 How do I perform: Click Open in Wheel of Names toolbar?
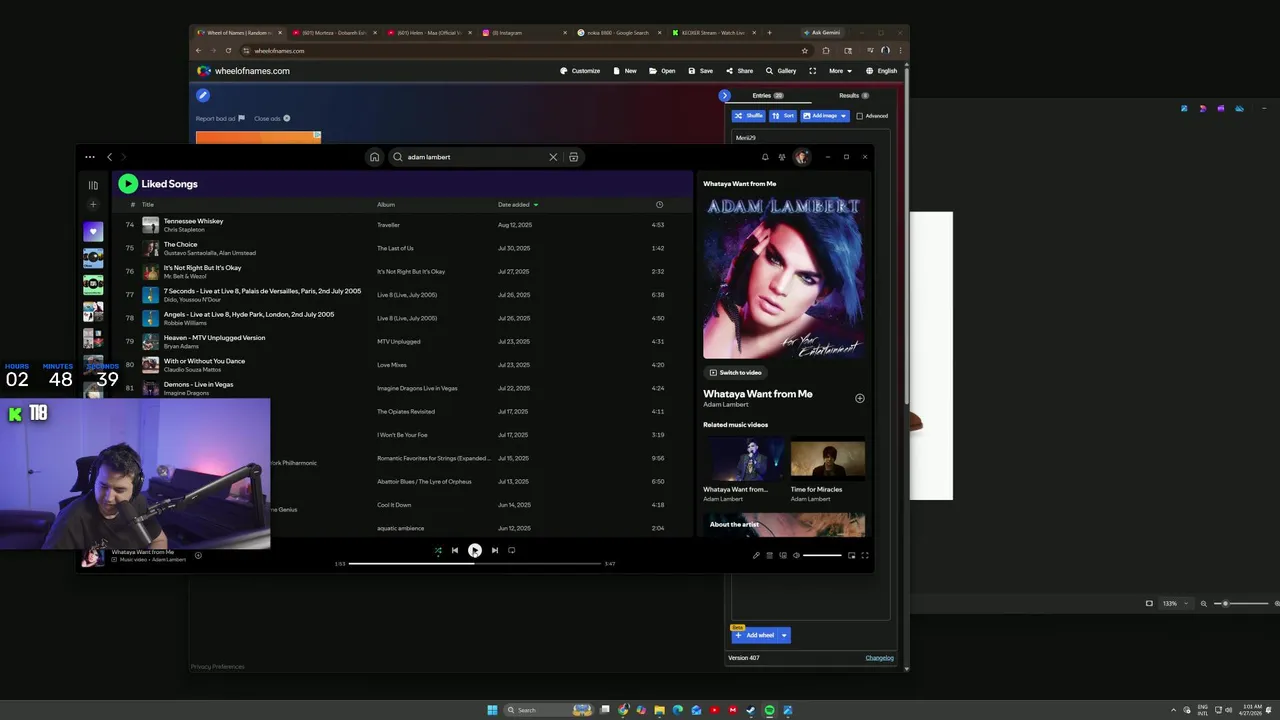tap(662, 71)
